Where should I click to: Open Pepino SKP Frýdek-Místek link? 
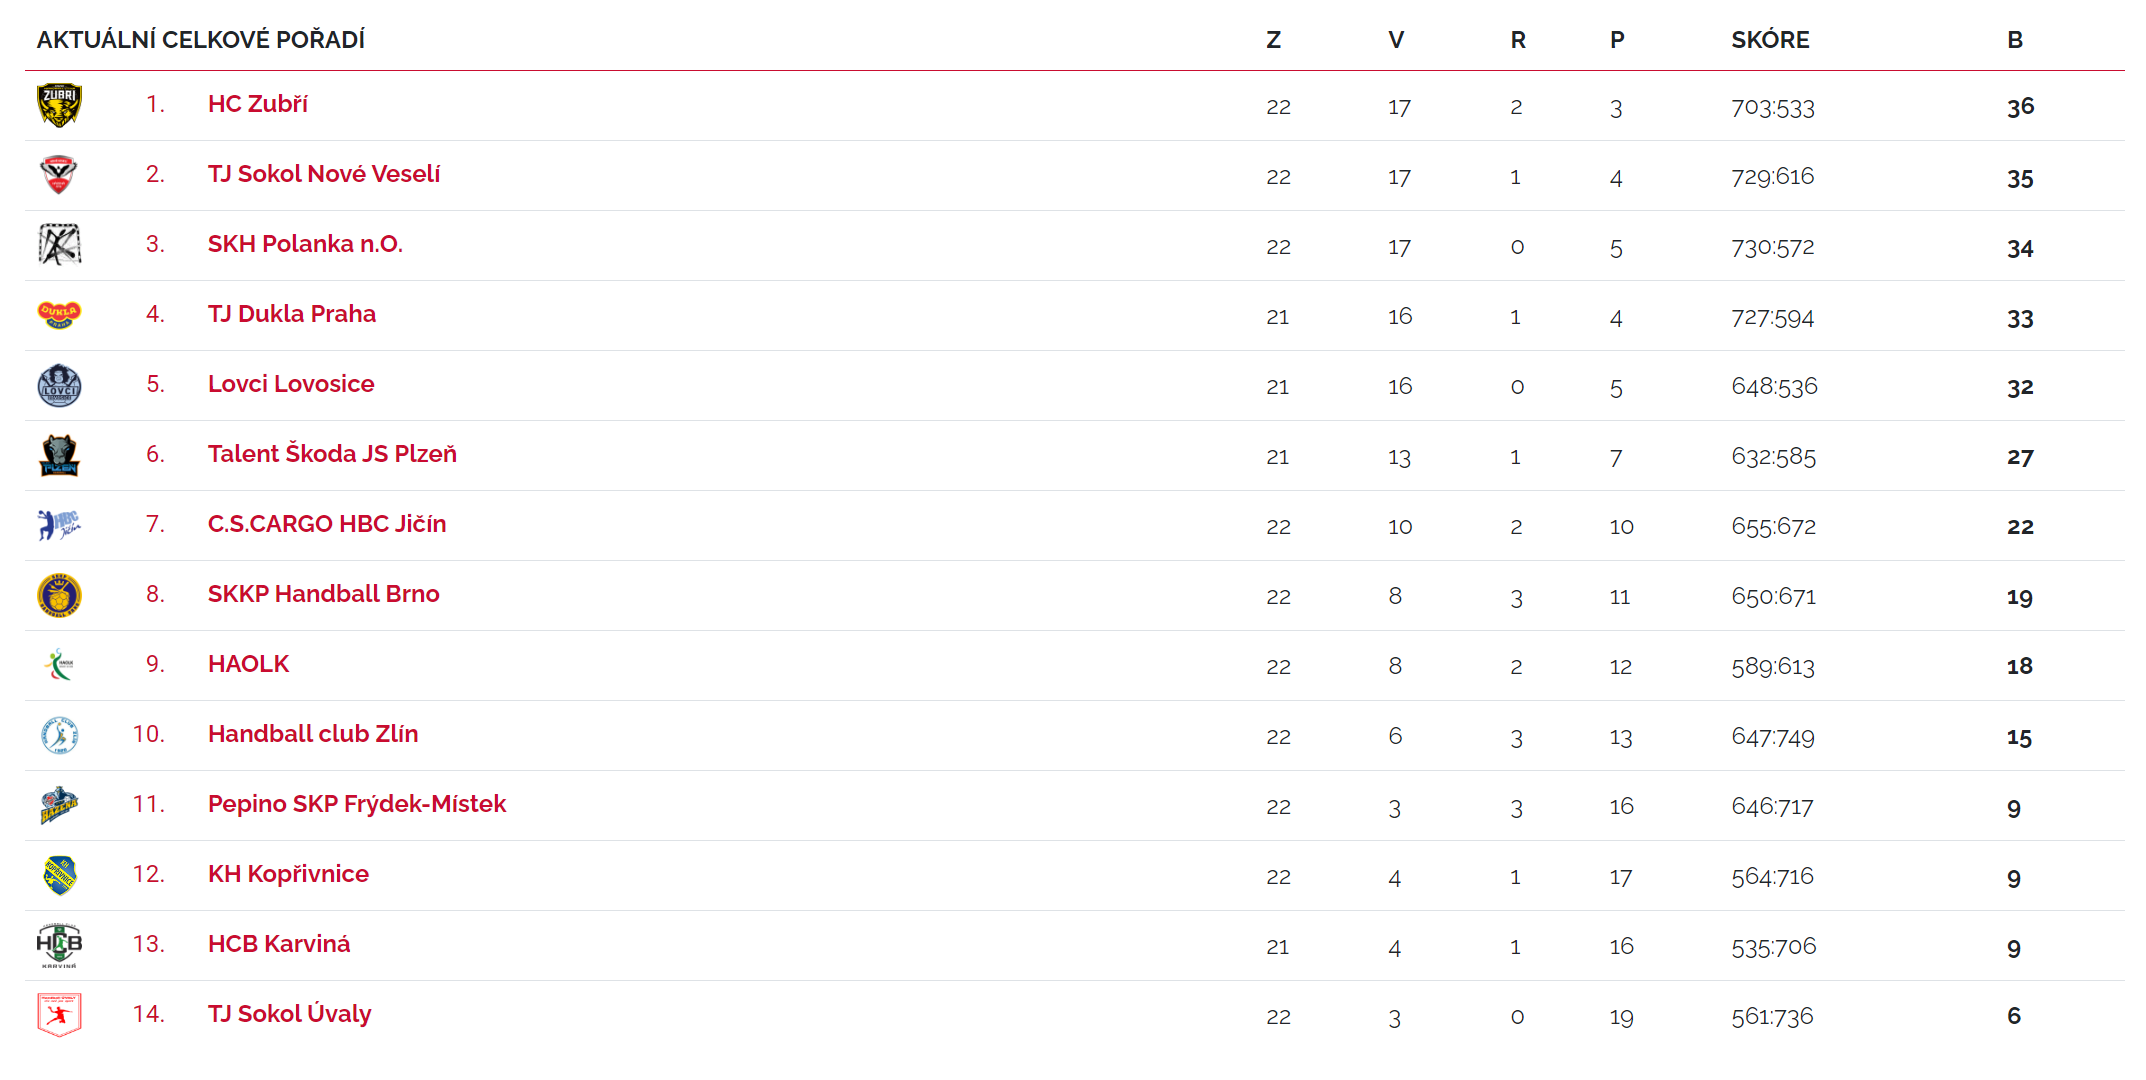(x=356, y=804)
